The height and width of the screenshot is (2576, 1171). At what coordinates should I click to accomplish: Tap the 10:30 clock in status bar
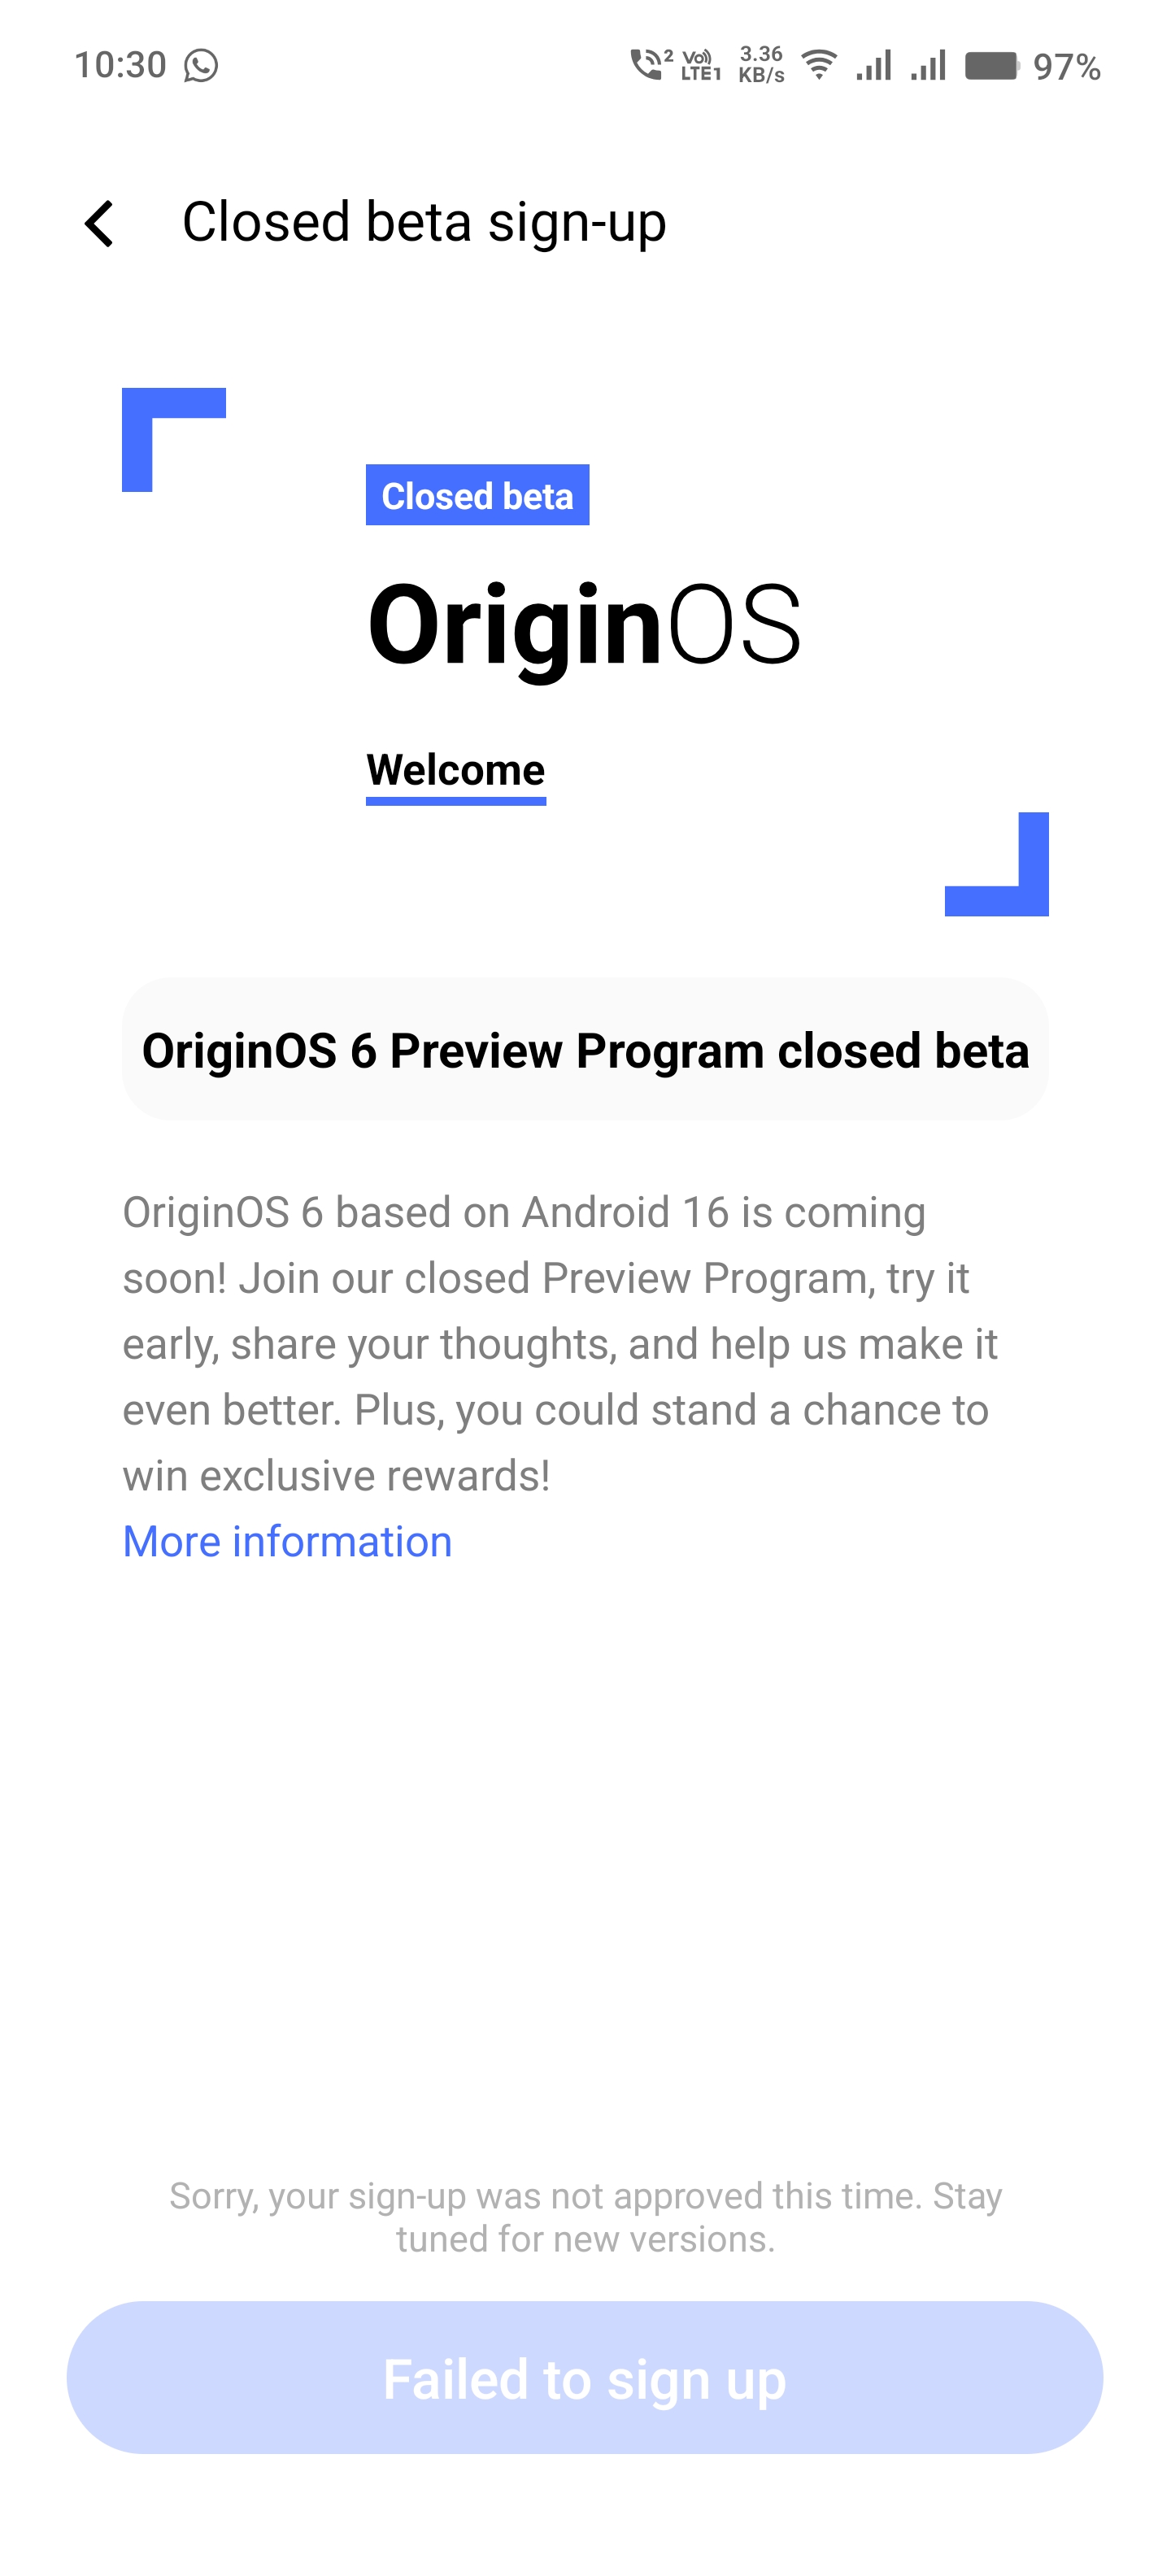120,66
